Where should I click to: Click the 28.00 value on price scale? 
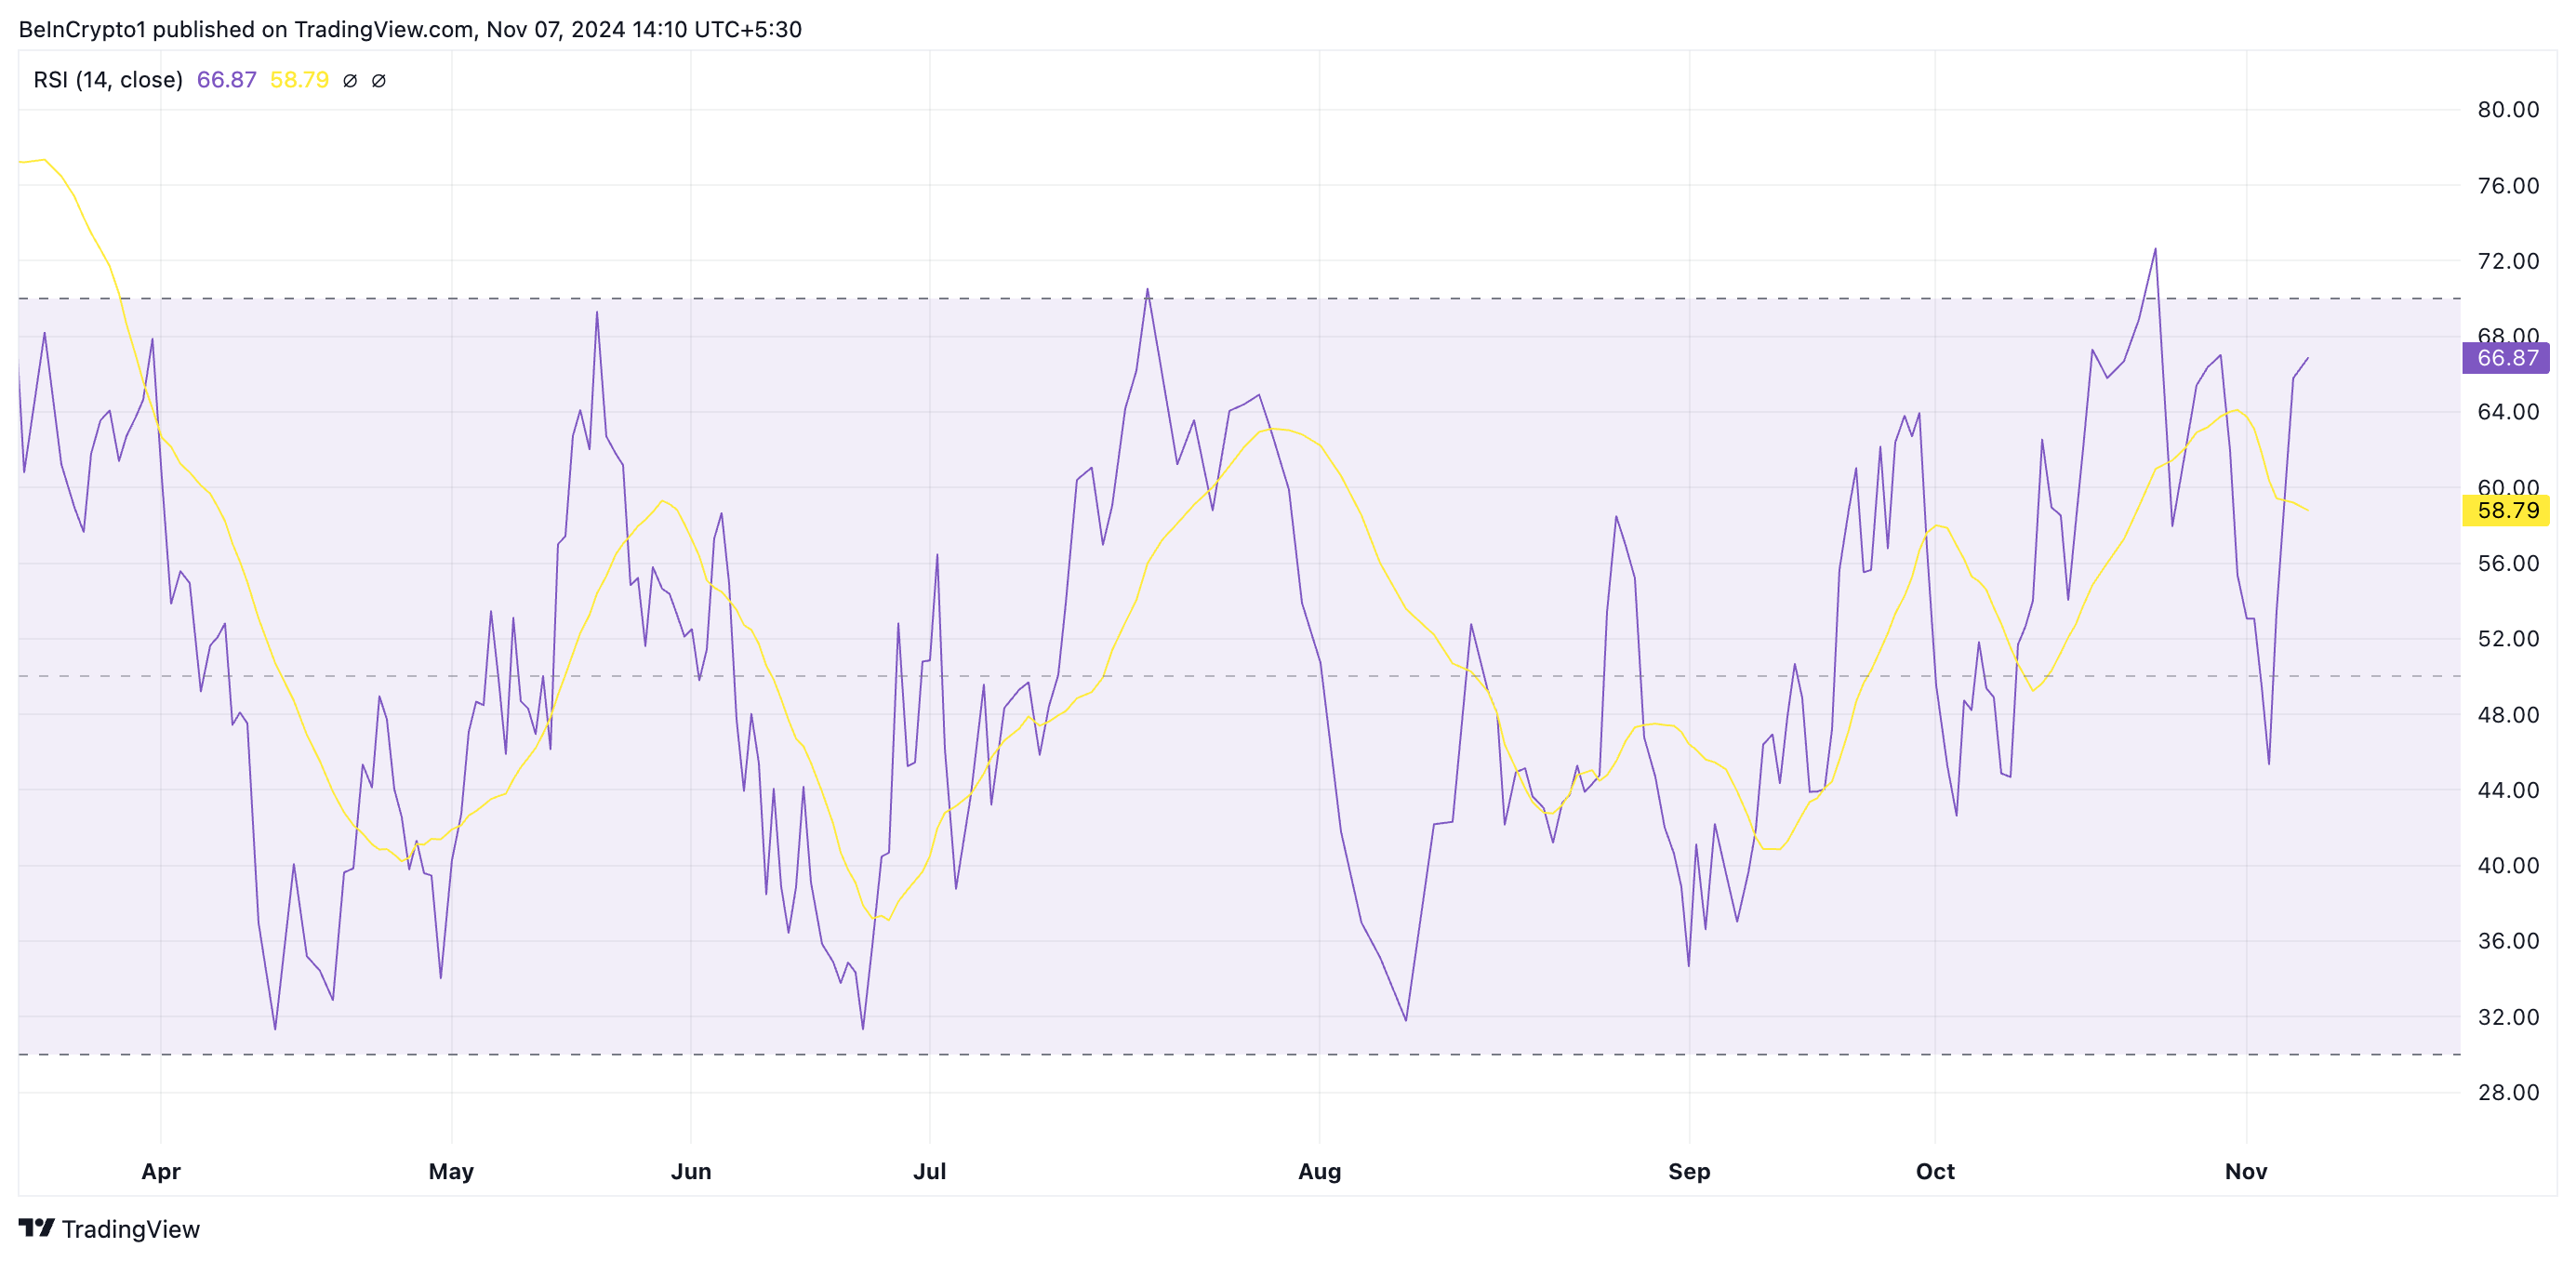click(2508, 1092)
